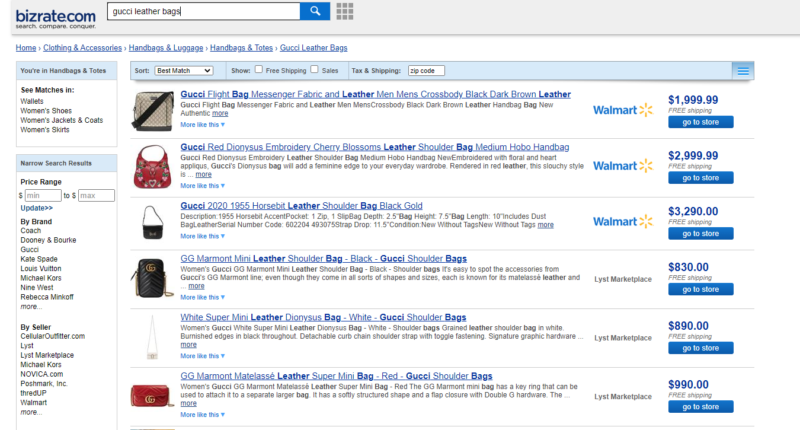800x430 pixels.
Task: Filter by seller Poshmark, Inc.
Action: [x=44, y=384]
